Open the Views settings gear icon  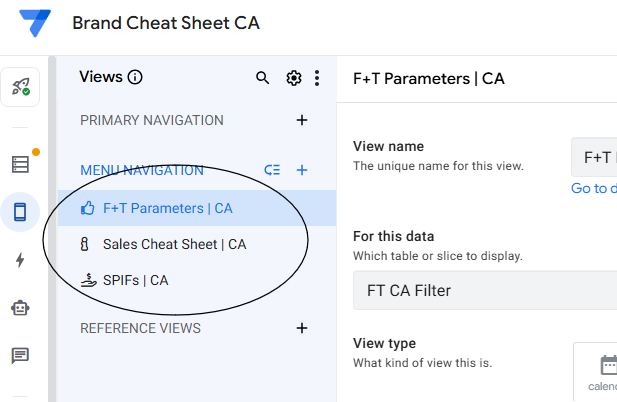coord(293,78)
